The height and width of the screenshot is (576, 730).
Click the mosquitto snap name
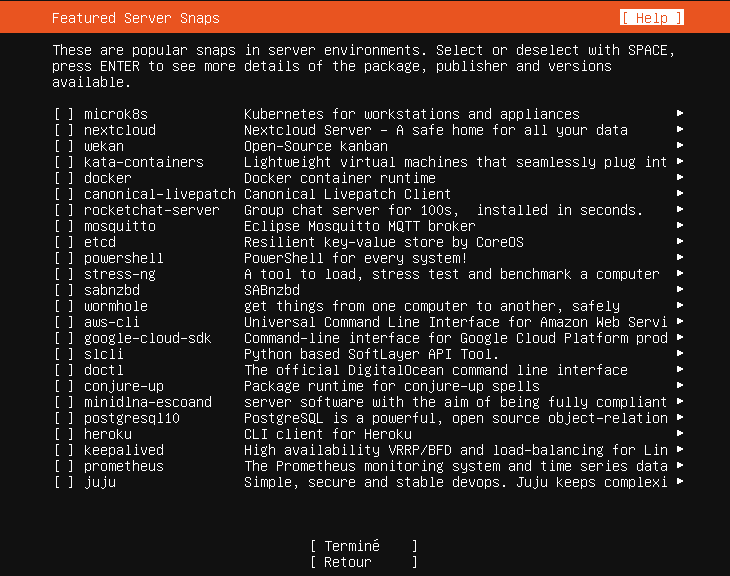pyautogui.click(x=120, y=226)
